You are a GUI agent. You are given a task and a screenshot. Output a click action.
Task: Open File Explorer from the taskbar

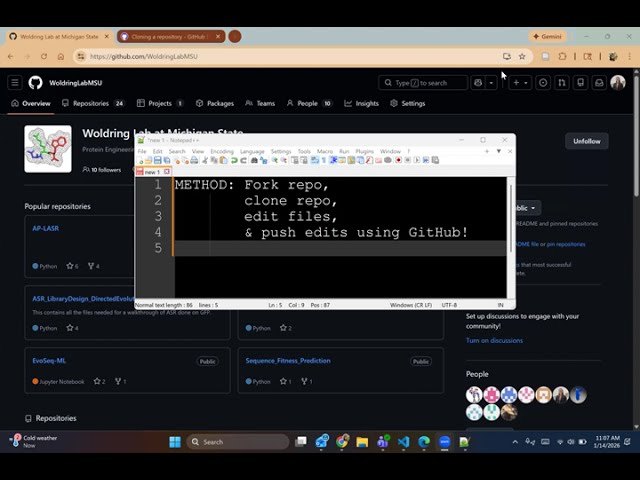coord(362,442)
